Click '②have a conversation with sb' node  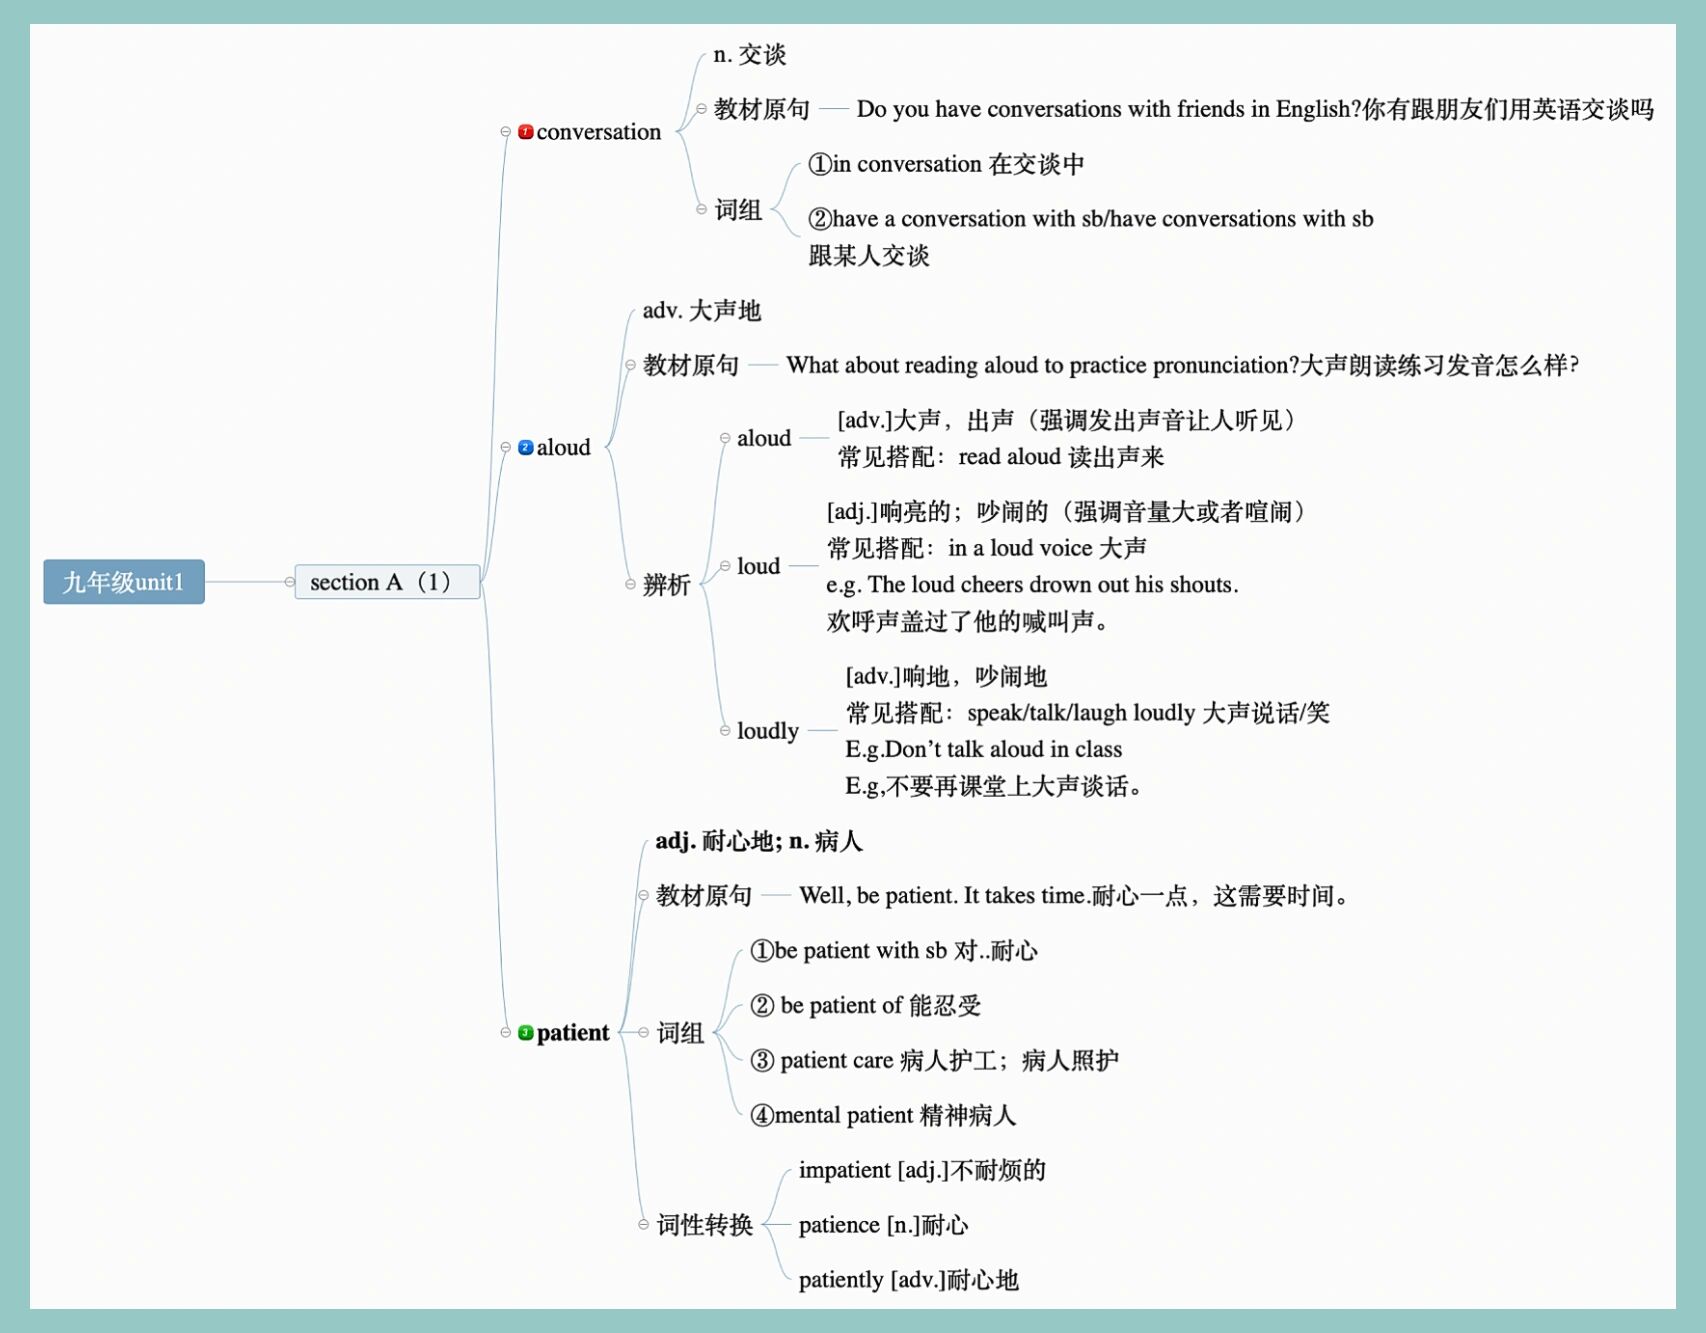click(x=1090, y=237)
